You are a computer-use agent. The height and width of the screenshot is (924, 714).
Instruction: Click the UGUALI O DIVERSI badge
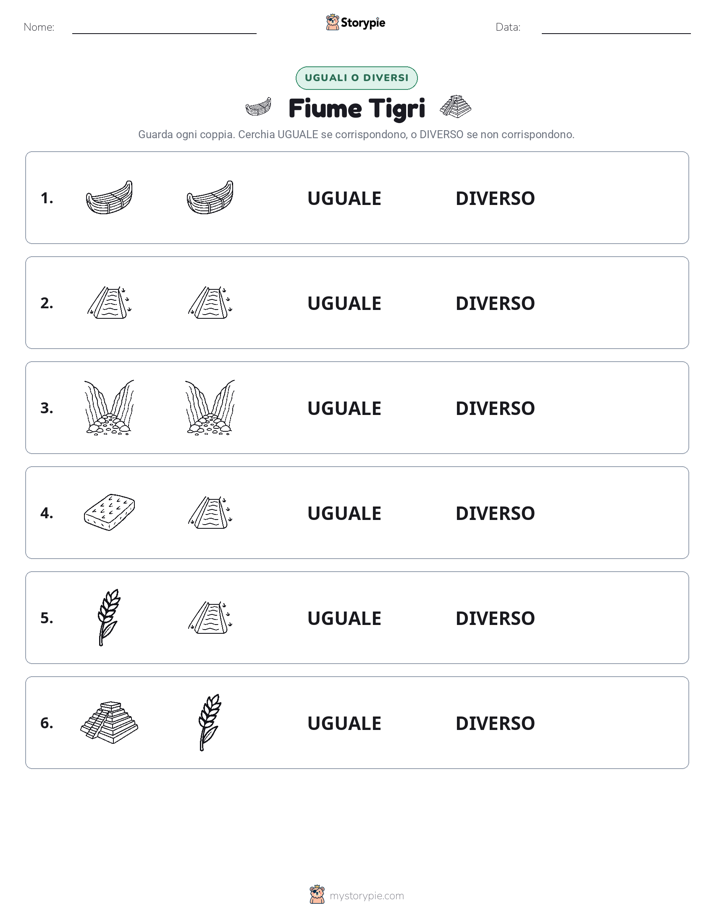356,78
